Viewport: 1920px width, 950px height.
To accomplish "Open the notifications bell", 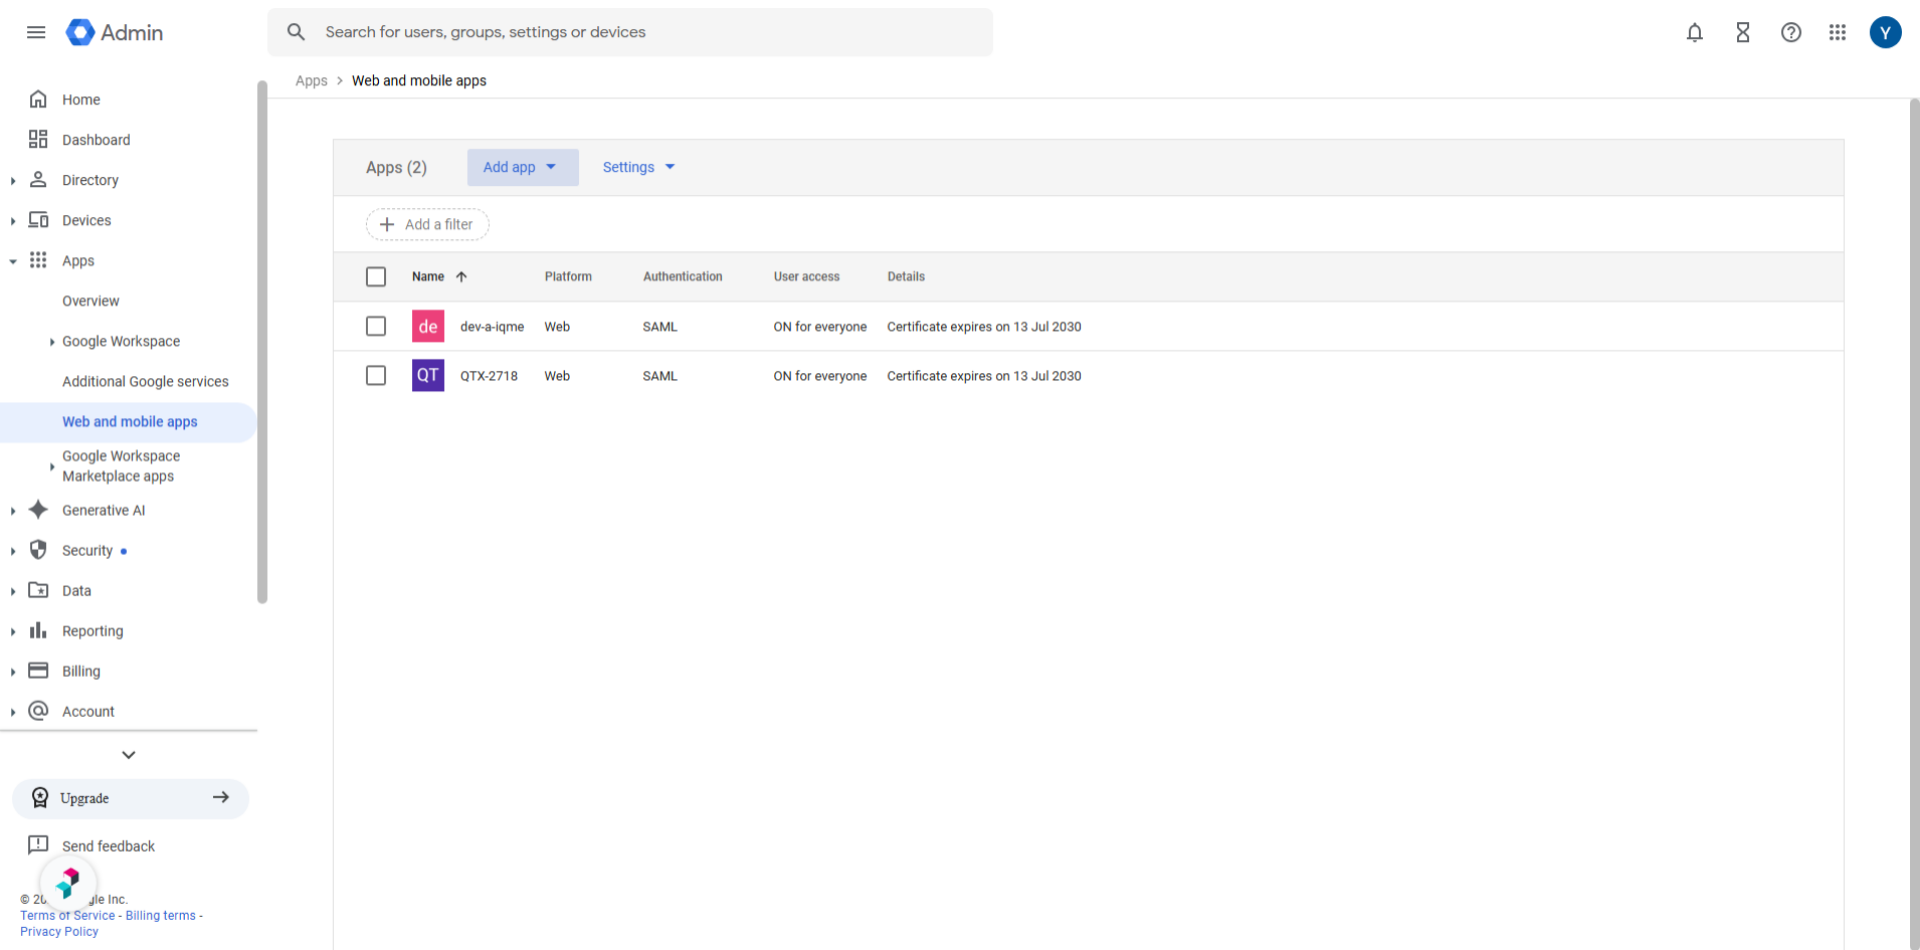I will (1694, 32).
